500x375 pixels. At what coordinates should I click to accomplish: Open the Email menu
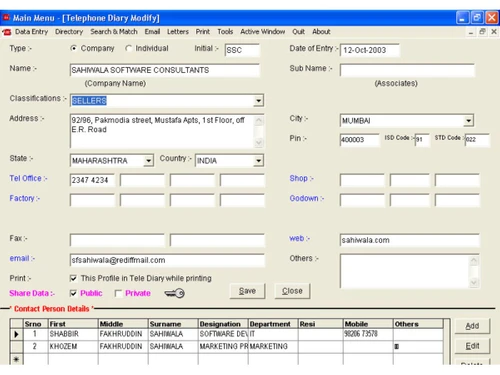152,32
